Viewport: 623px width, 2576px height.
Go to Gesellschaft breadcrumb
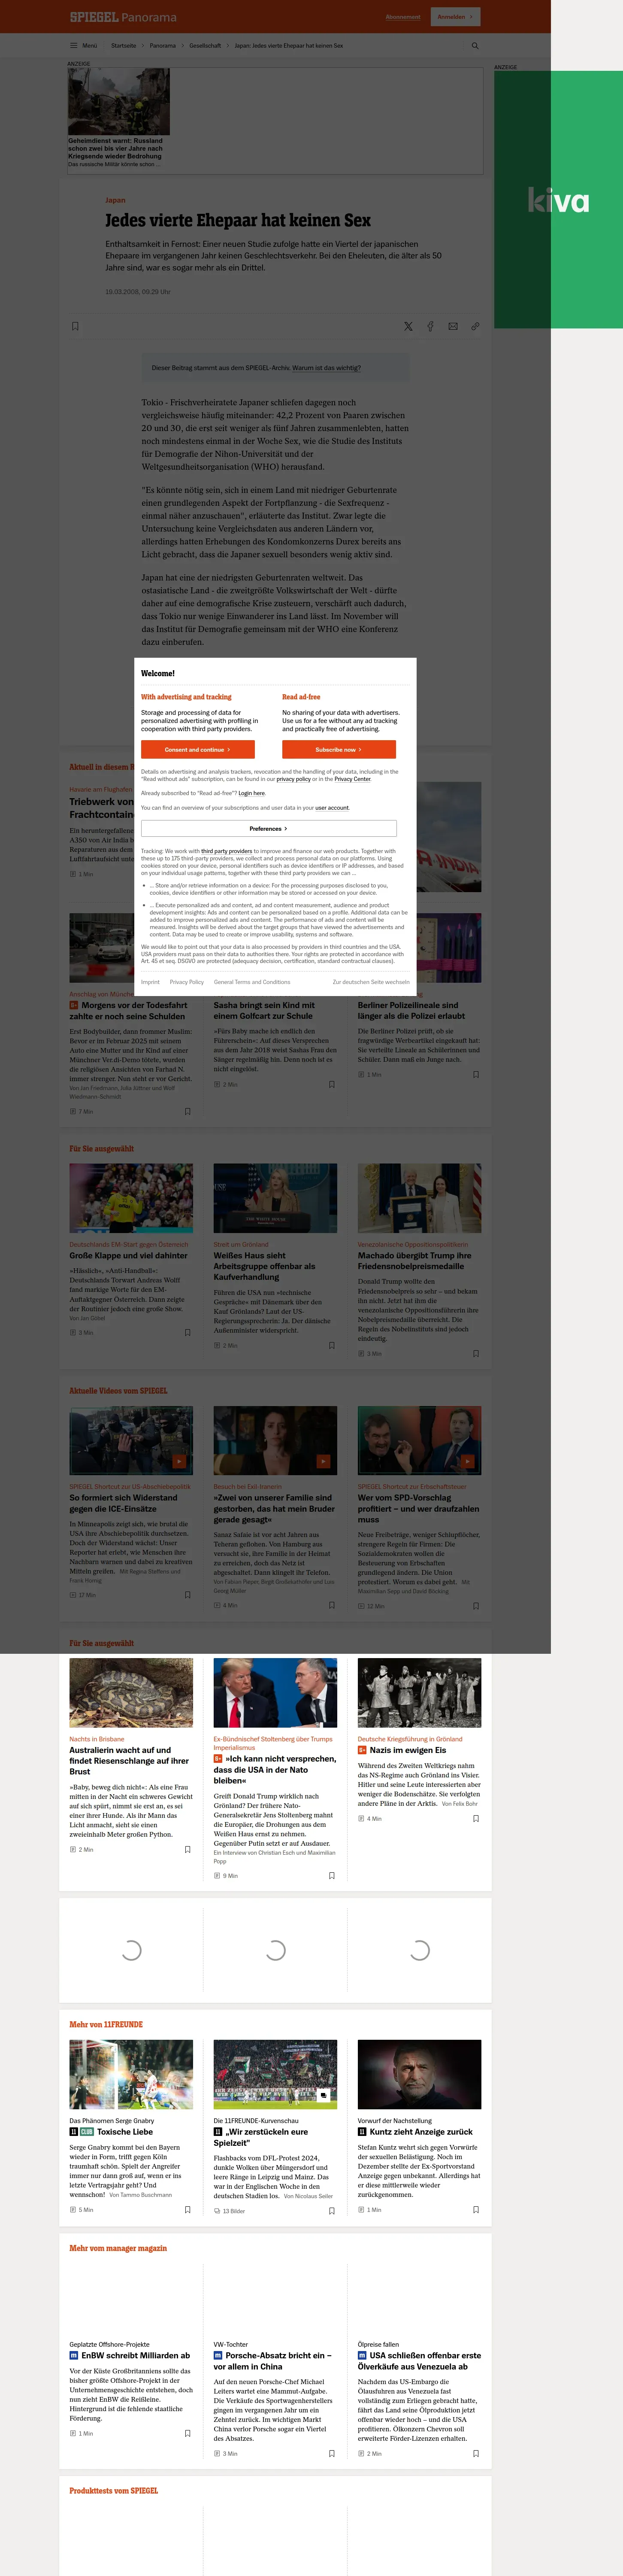[x=205, y=45]
